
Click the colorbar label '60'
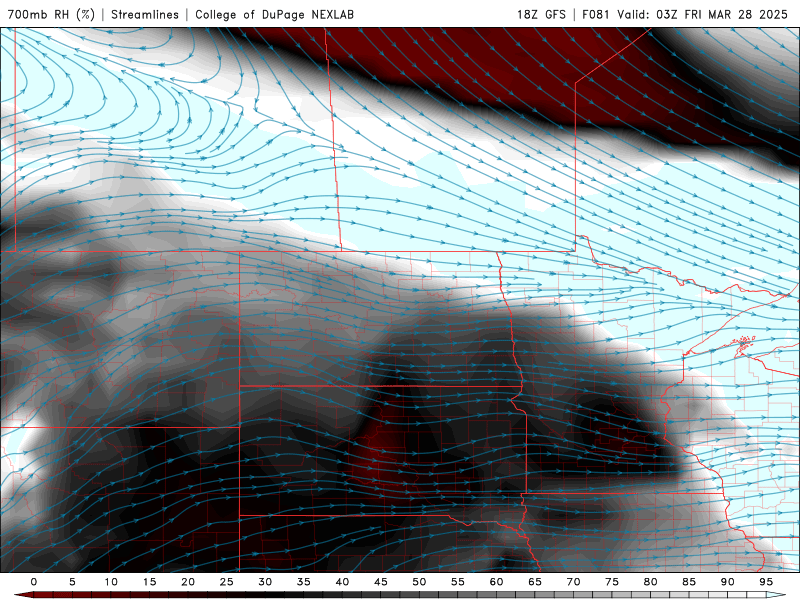coord(496,582)
